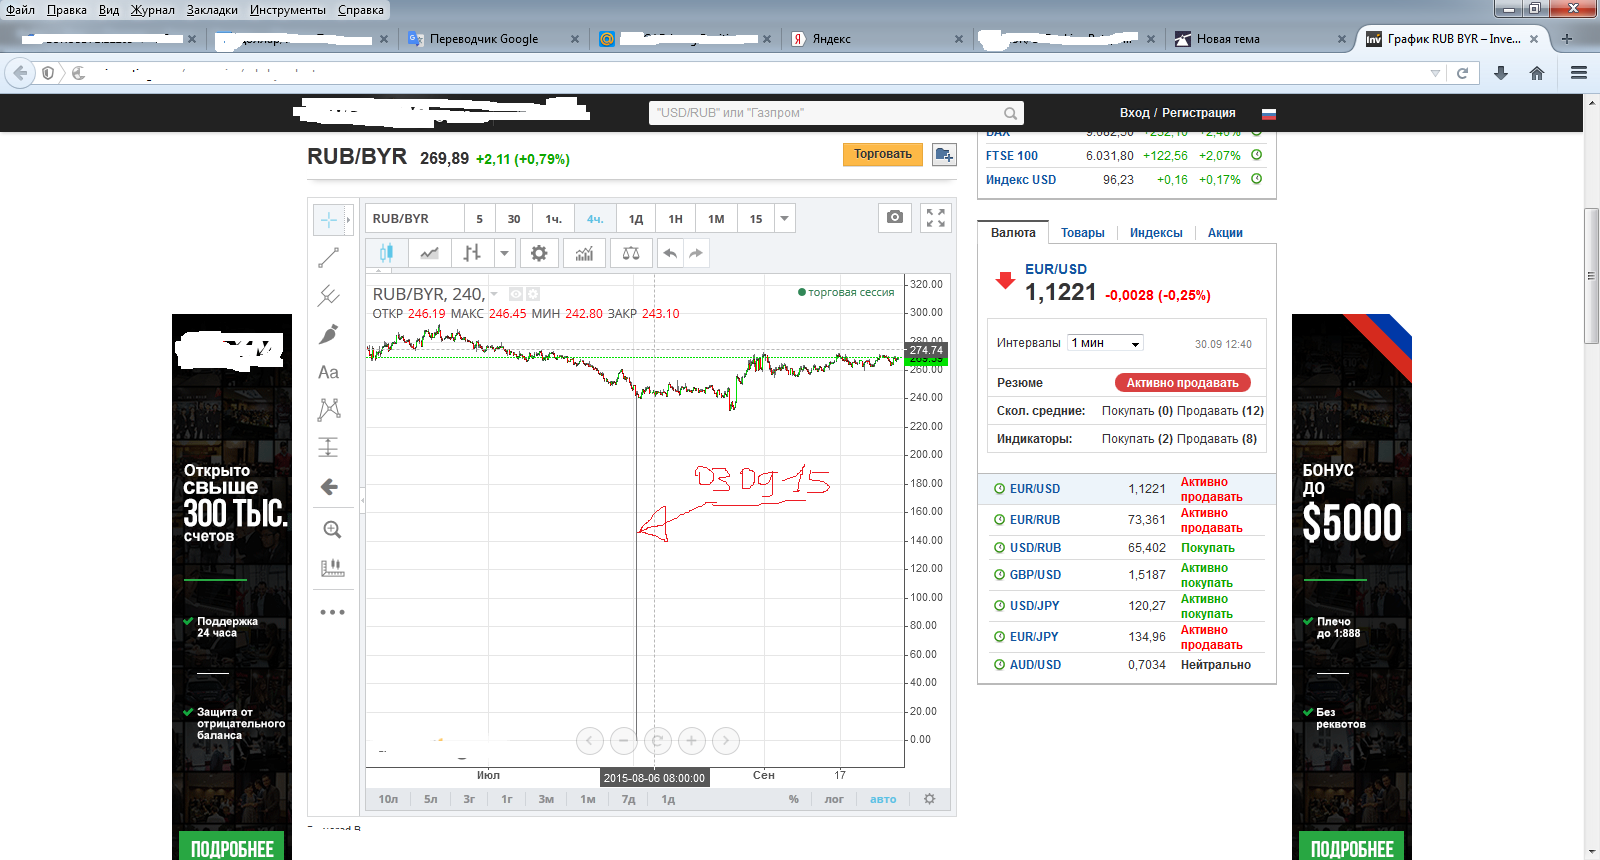Screen dimensions: 1600x860
Task: Zoom out chart with minus button
Action: 623,741
